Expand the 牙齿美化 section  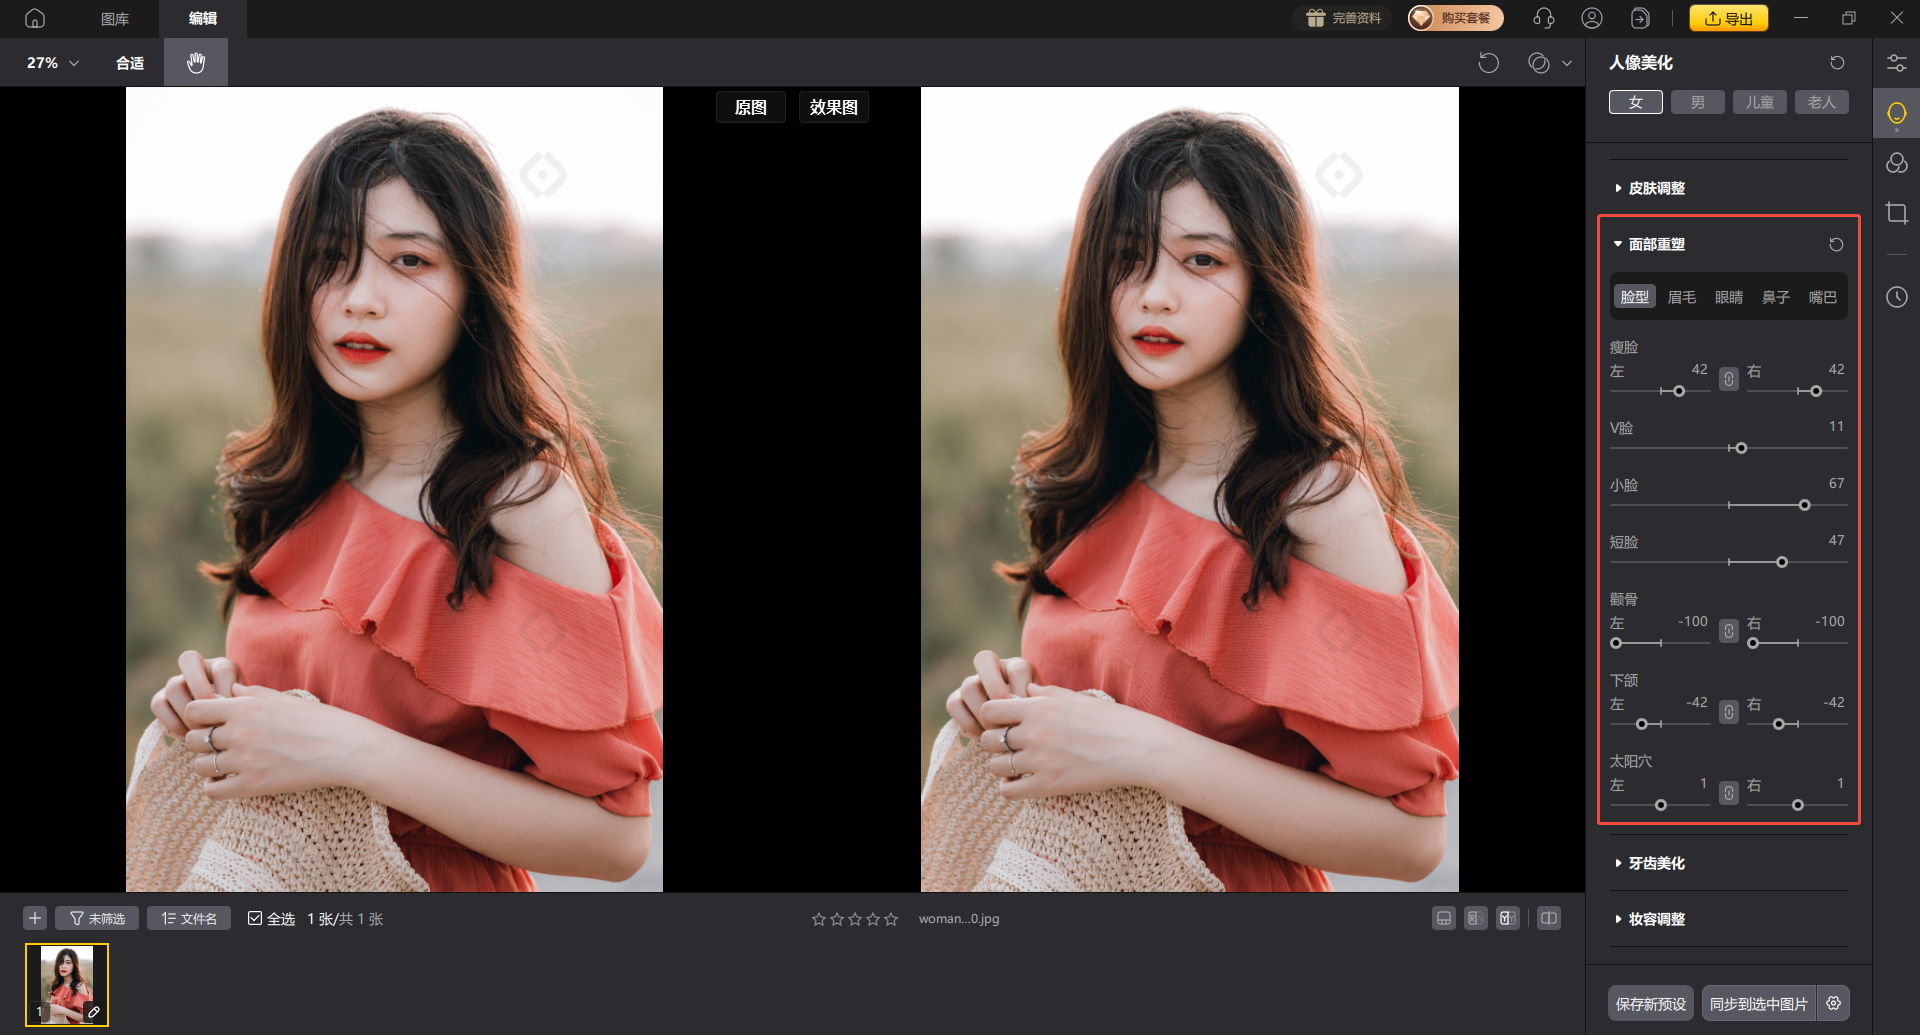coord(1656,863)
